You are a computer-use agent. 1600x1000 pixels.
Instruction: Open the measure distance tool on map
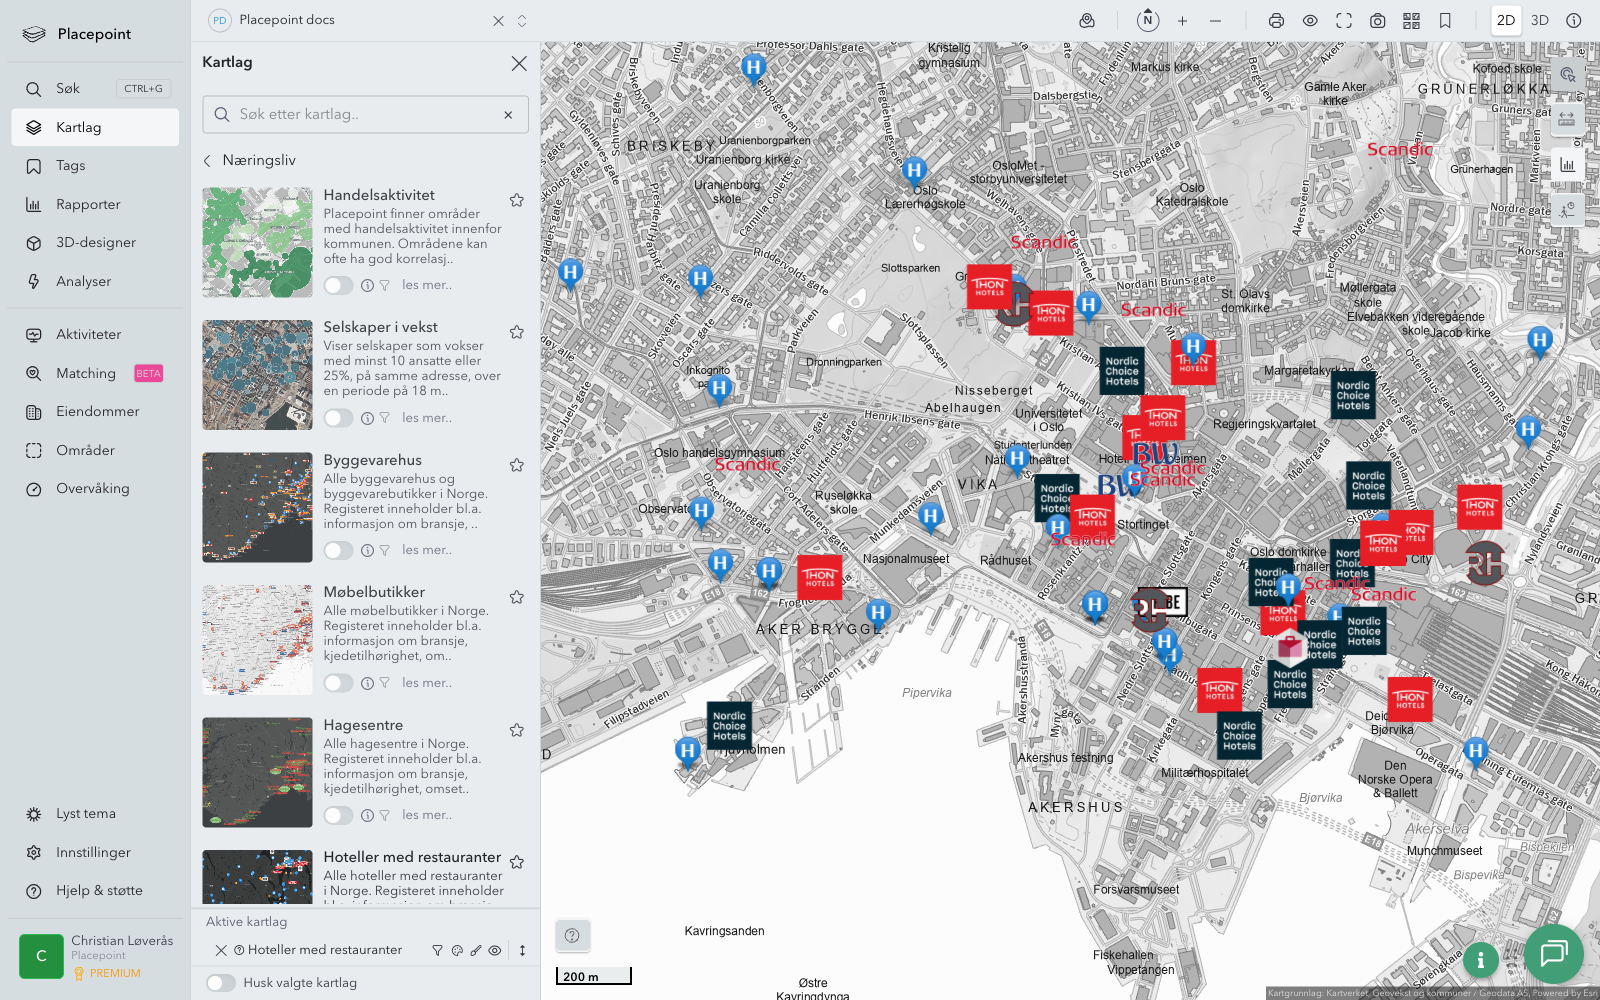pyautogui.click(x=1566, y=119)
